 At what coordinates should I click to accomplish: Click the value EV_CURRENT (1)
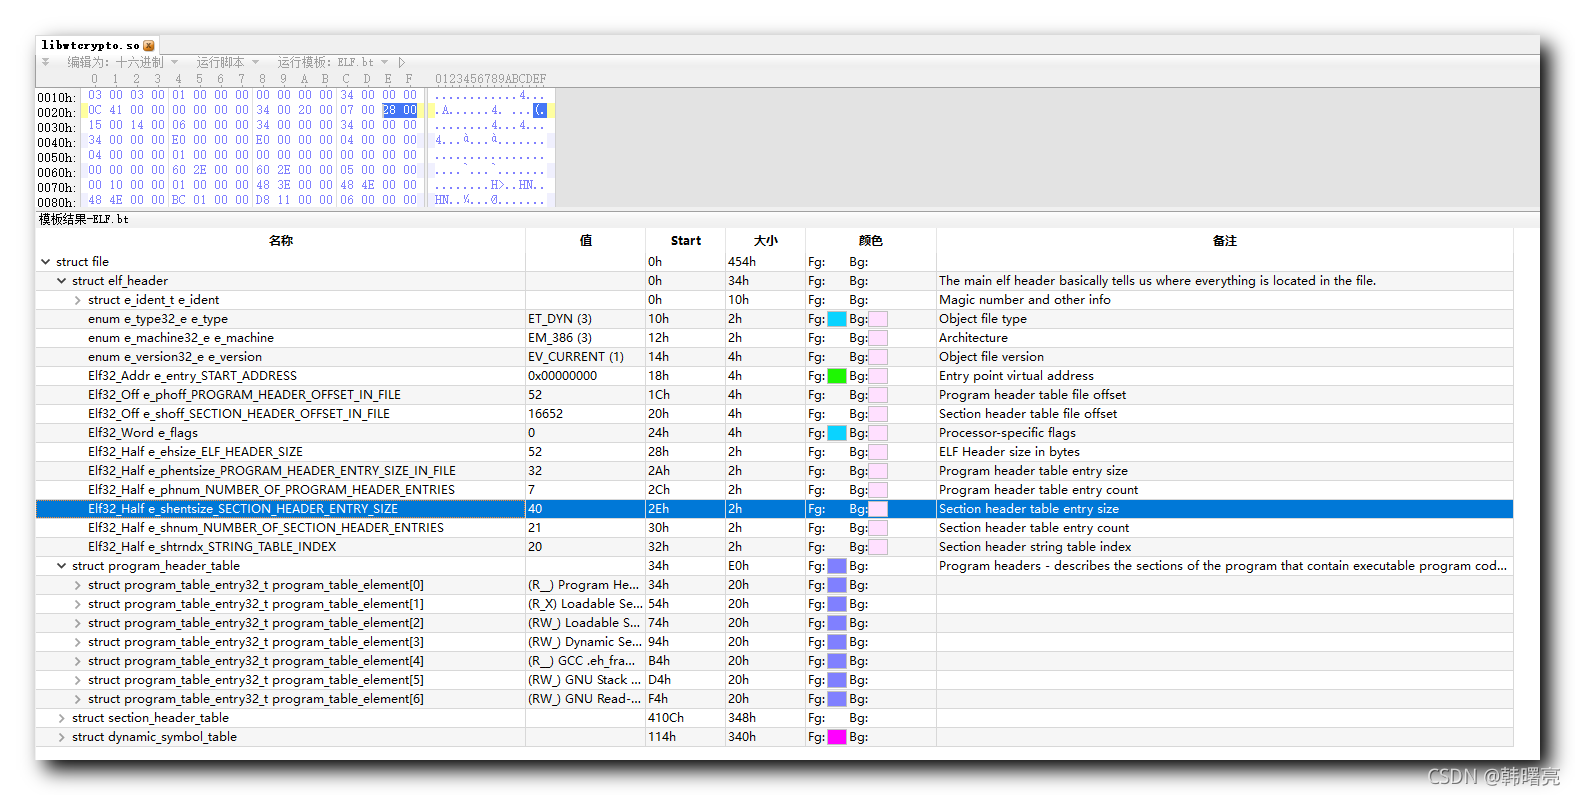[576, 357]
